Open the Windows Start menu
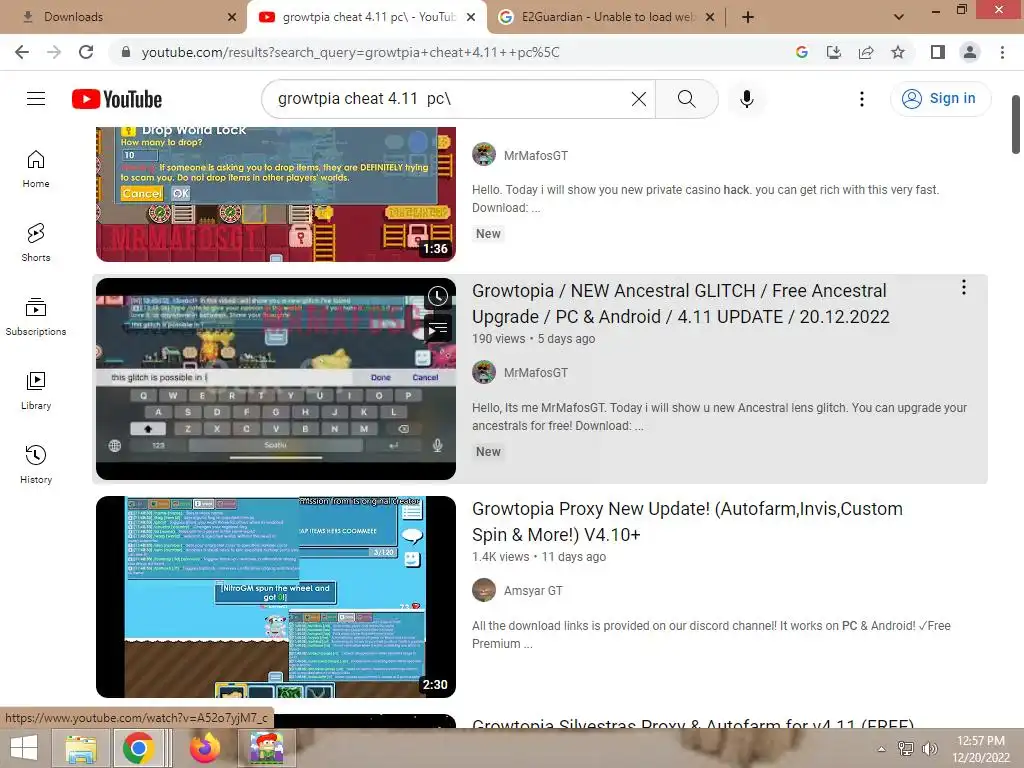Viewport: 1024px width, 768px height. pyautogui.click(x=24, y=748)
